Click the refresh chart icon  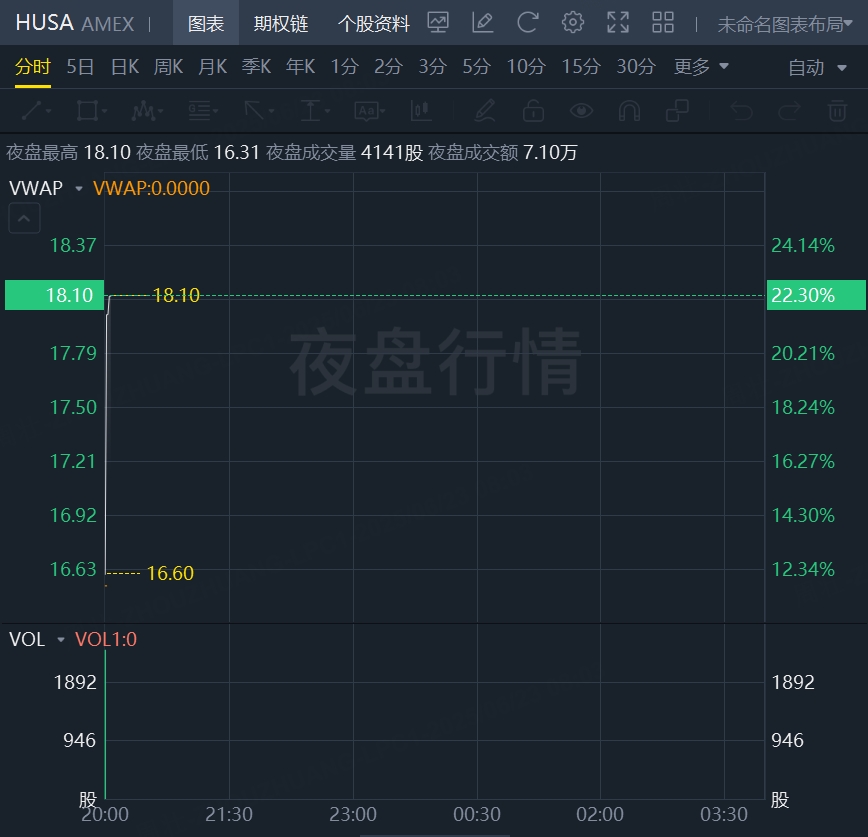pyautogui.click(x=528, y=23)
